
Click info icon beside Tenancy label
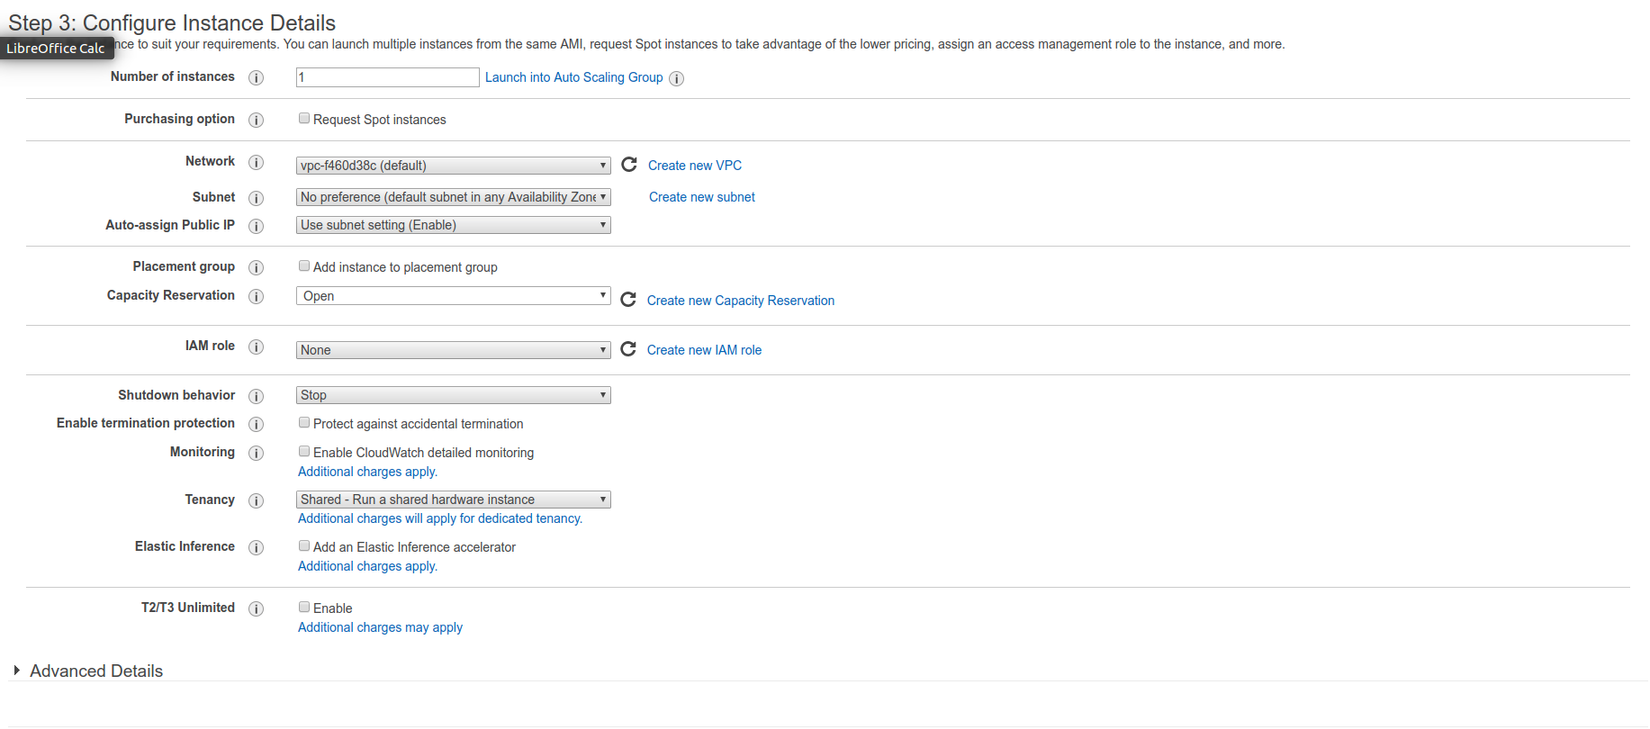tap(256, 500)
